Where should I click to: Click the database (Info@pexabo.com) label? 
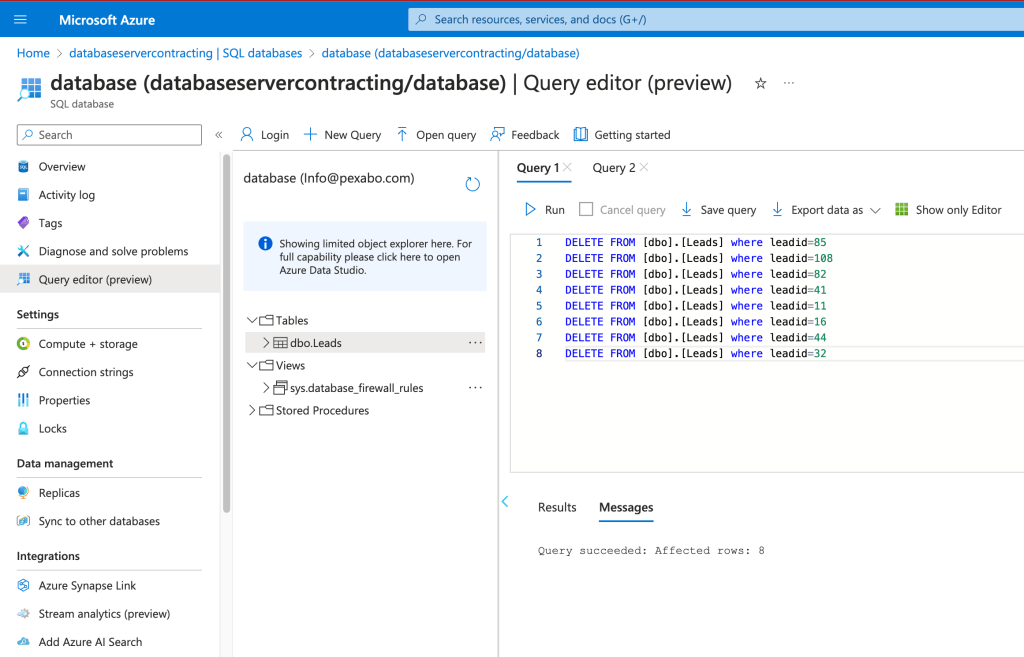coord(328,178)
